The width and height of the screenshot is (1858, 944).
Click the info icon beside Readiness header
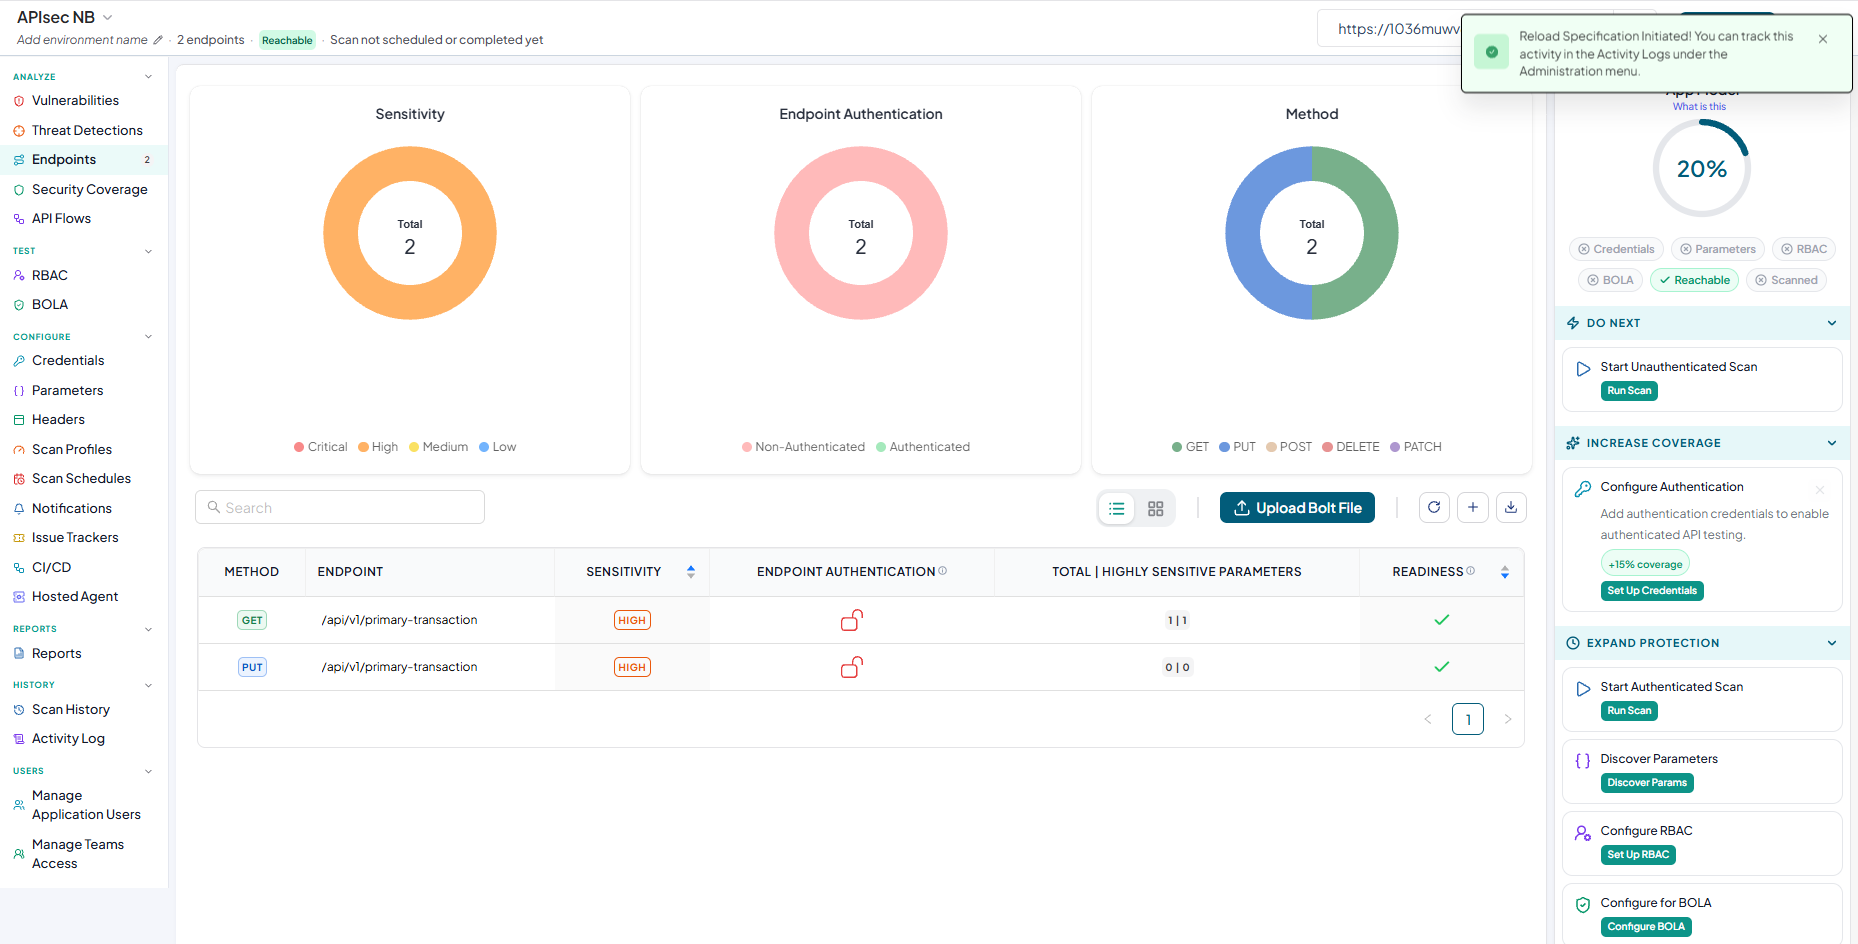tap(1470, 571)
